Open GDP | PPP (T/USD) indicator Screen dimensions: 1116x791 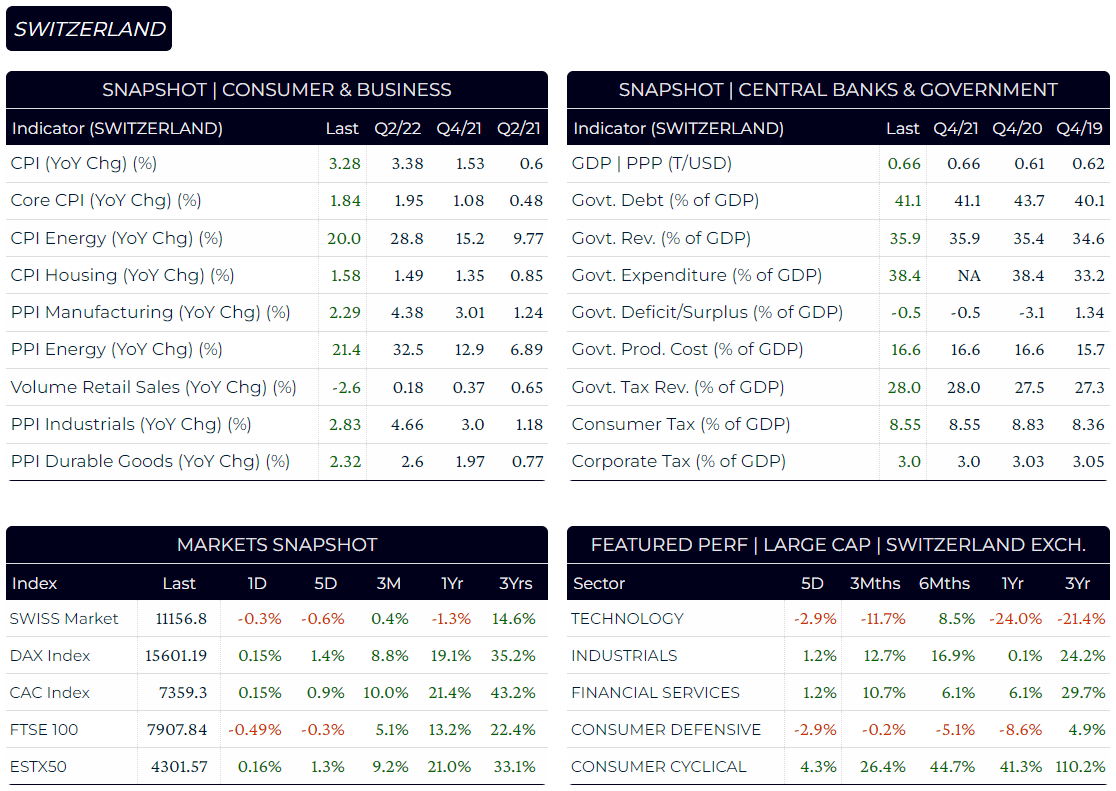pos(651,164)
